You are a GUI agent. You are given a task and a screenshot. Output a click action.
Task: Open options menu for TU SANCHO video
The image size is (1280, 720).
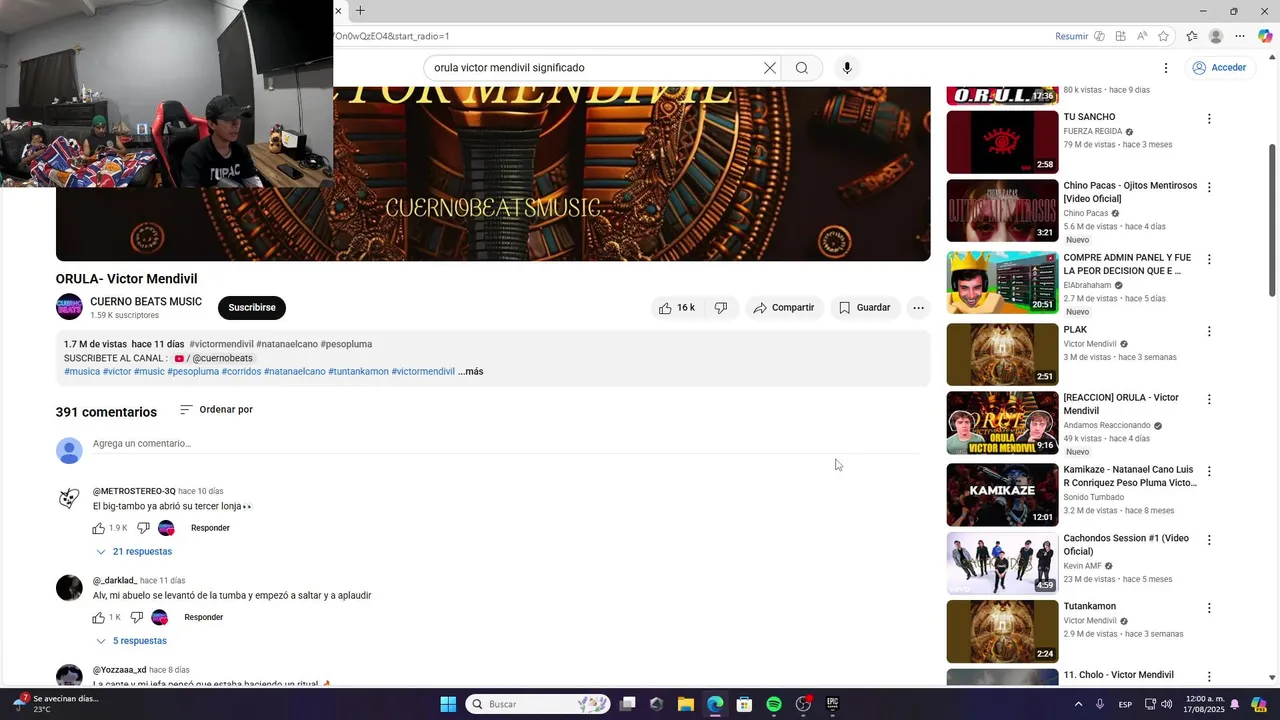[x=1209, y=119]
